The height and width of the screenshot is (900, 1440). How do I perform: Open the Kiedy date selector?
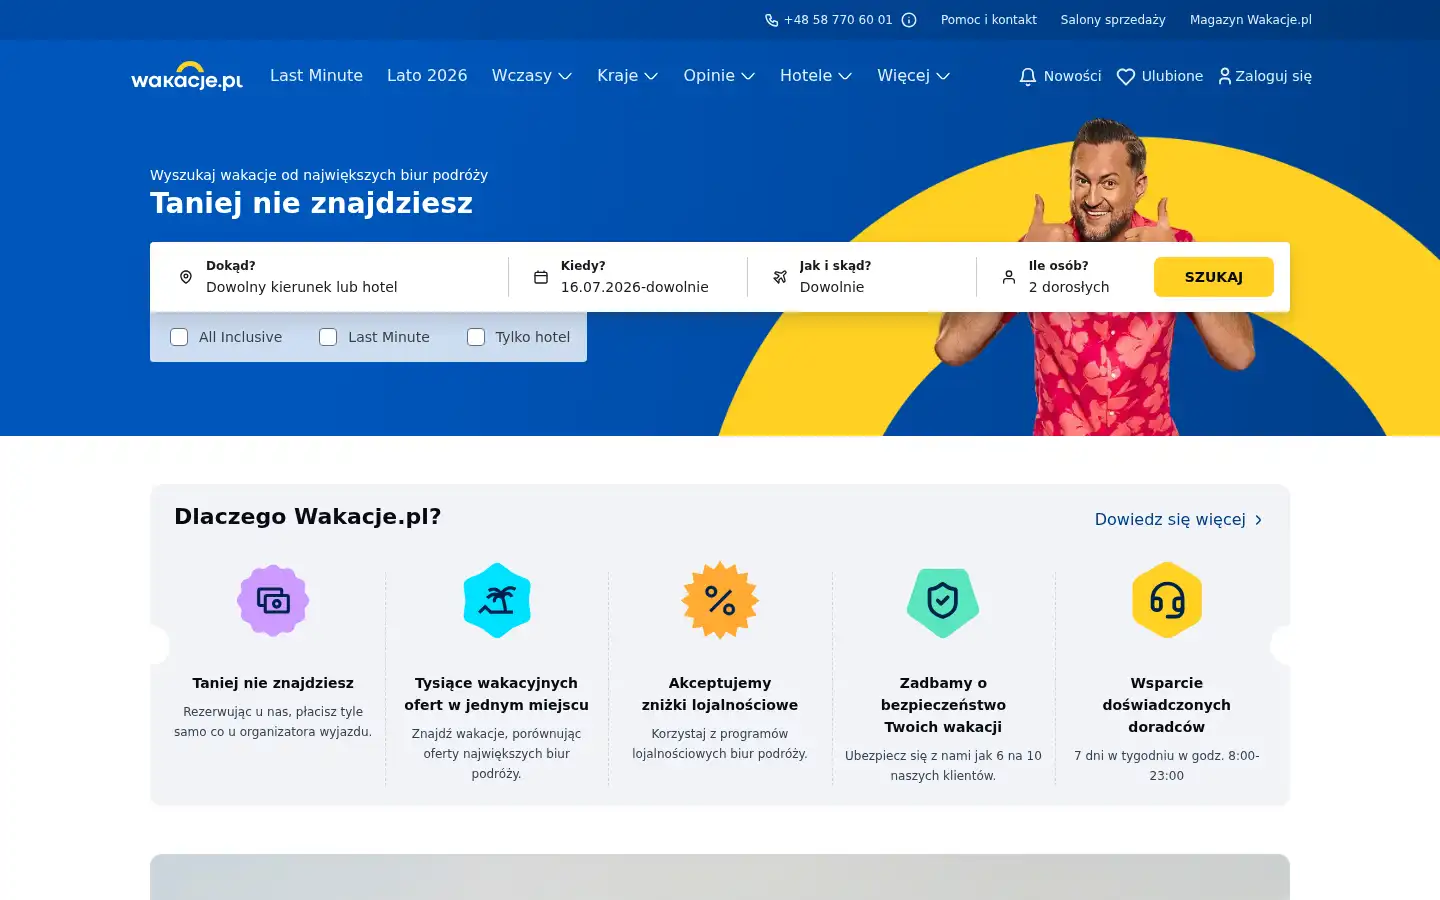[628, 277]
